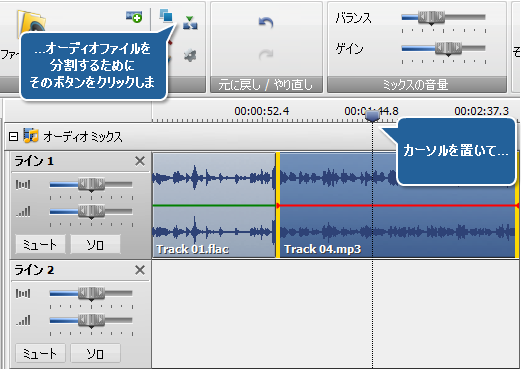The image size is (521, 370).
Task: Select the Track 04.mp3 clip on the timeline
Action: [x=398, y=205]
